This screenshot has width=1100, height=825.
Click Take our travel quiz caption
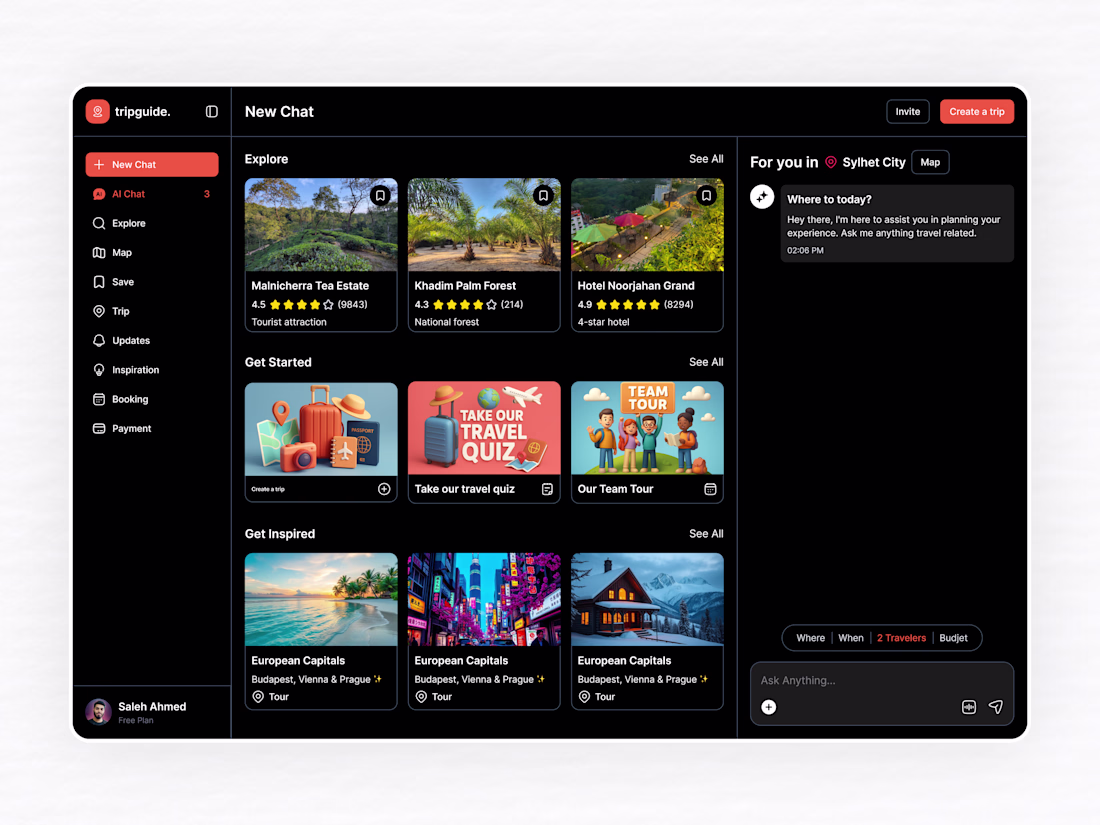tap(464, 489)
